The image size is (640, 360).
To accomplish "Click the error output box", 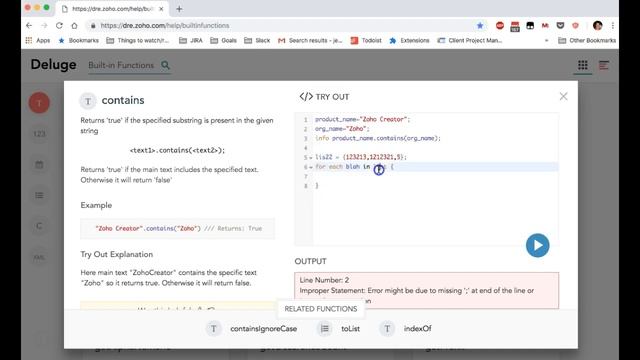I will [427, 290].
